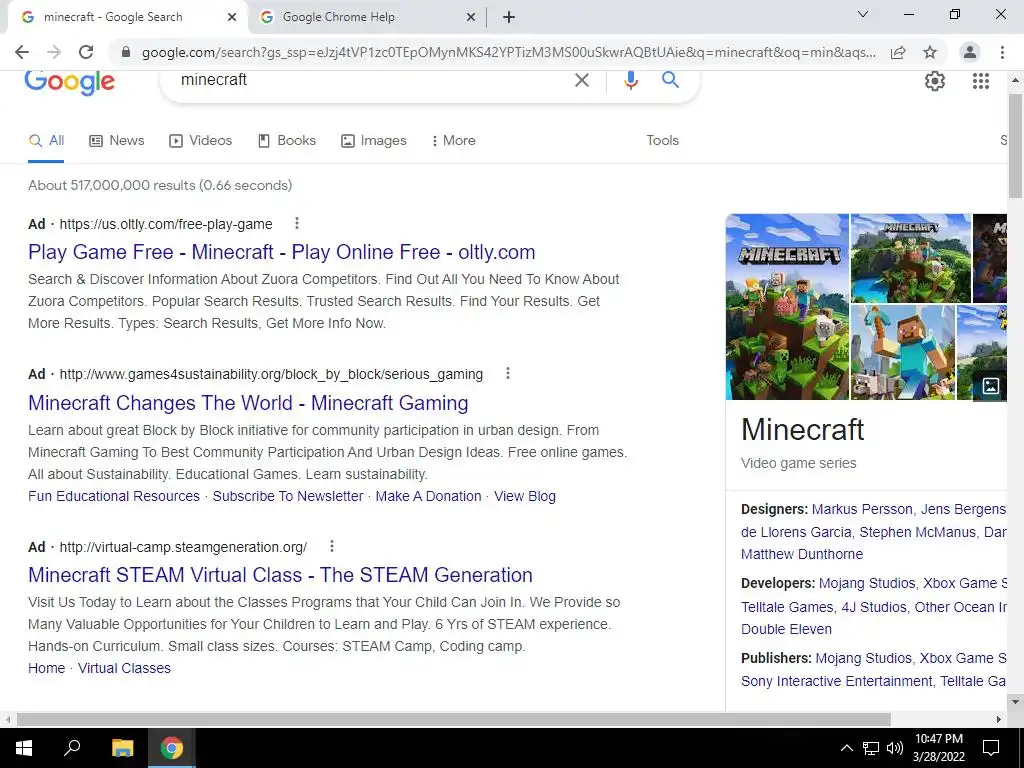Open options for games4sustainability ad
The width and height of the screenshot is (1024, 768).
[507, 374]
